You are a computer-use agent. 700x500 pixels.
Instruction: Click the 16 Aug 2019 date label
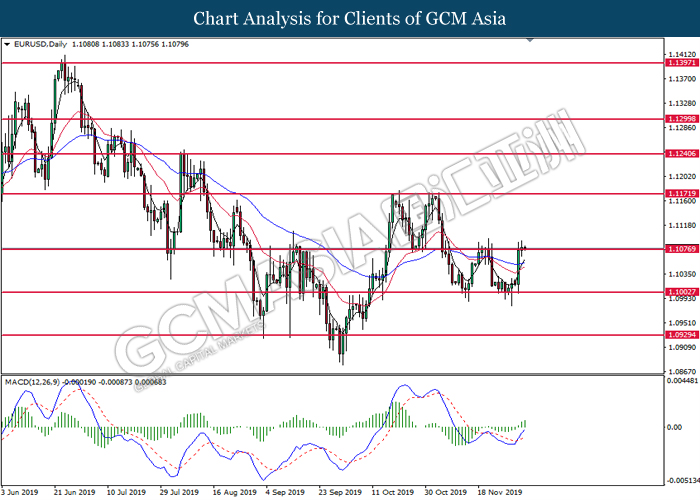point(234,492)
